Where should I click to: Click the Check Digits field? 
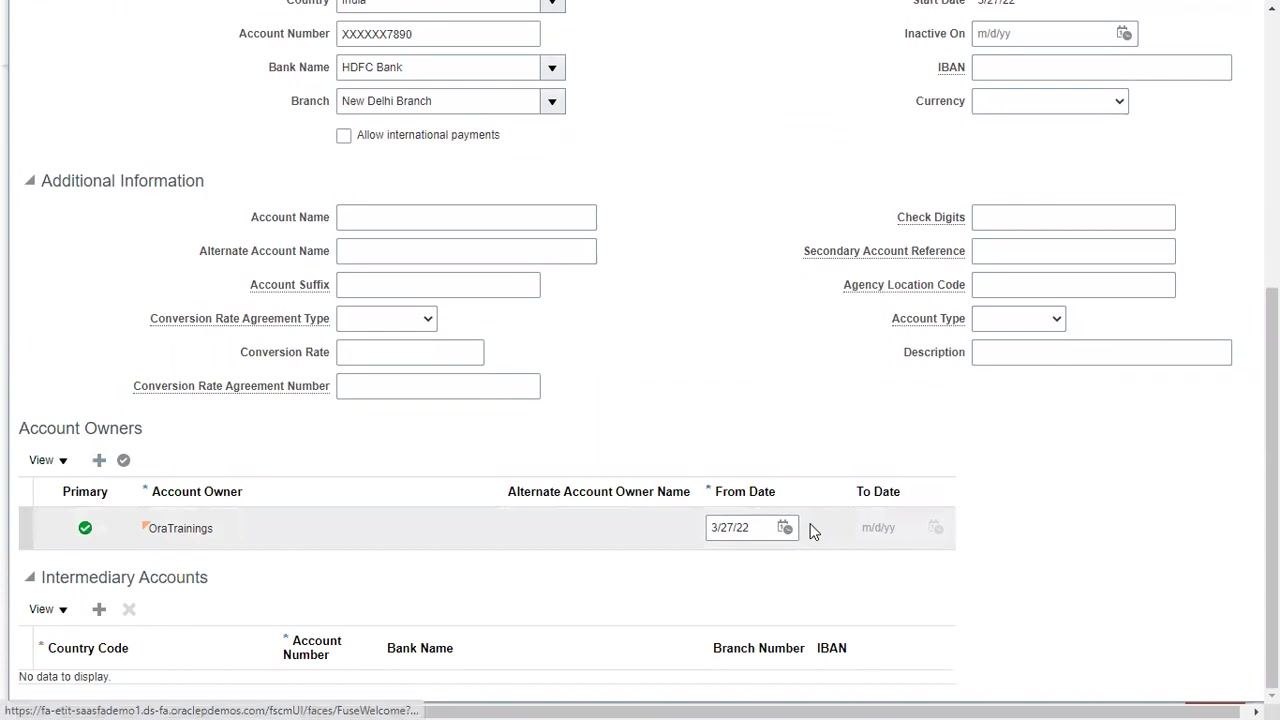click(x=1074, y=217)
